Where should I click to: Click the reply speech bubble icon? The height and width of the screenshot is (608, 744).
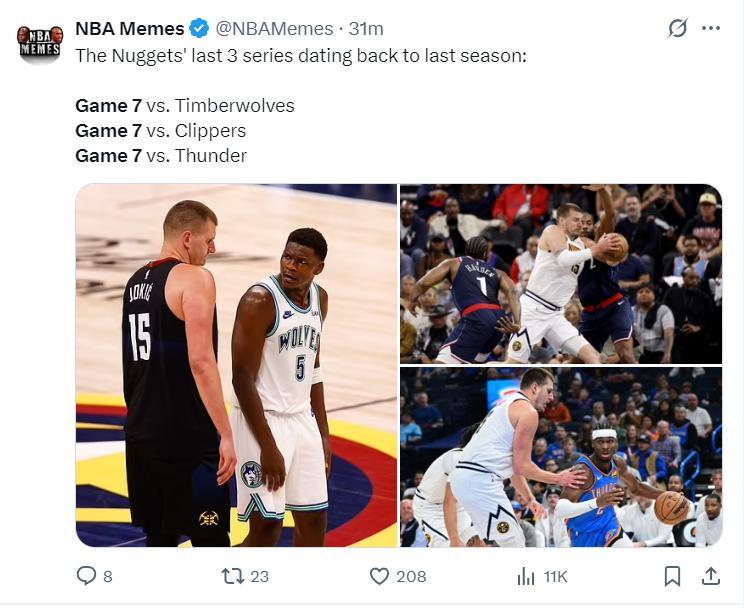pyautogui.click(x=87, y=576)
